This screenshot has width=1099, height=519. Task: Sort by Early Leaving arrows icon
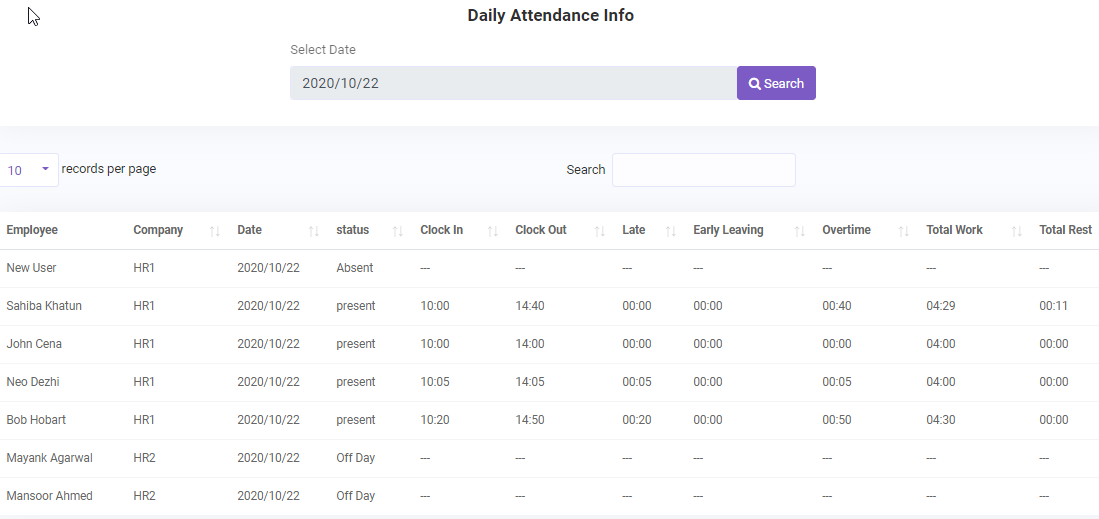click(800, 231)
